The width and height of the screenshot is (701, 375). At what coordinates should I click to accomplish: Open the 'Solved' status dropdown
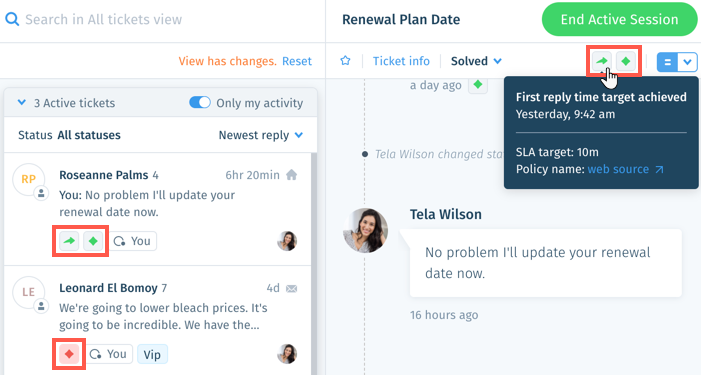click(476, 61)
